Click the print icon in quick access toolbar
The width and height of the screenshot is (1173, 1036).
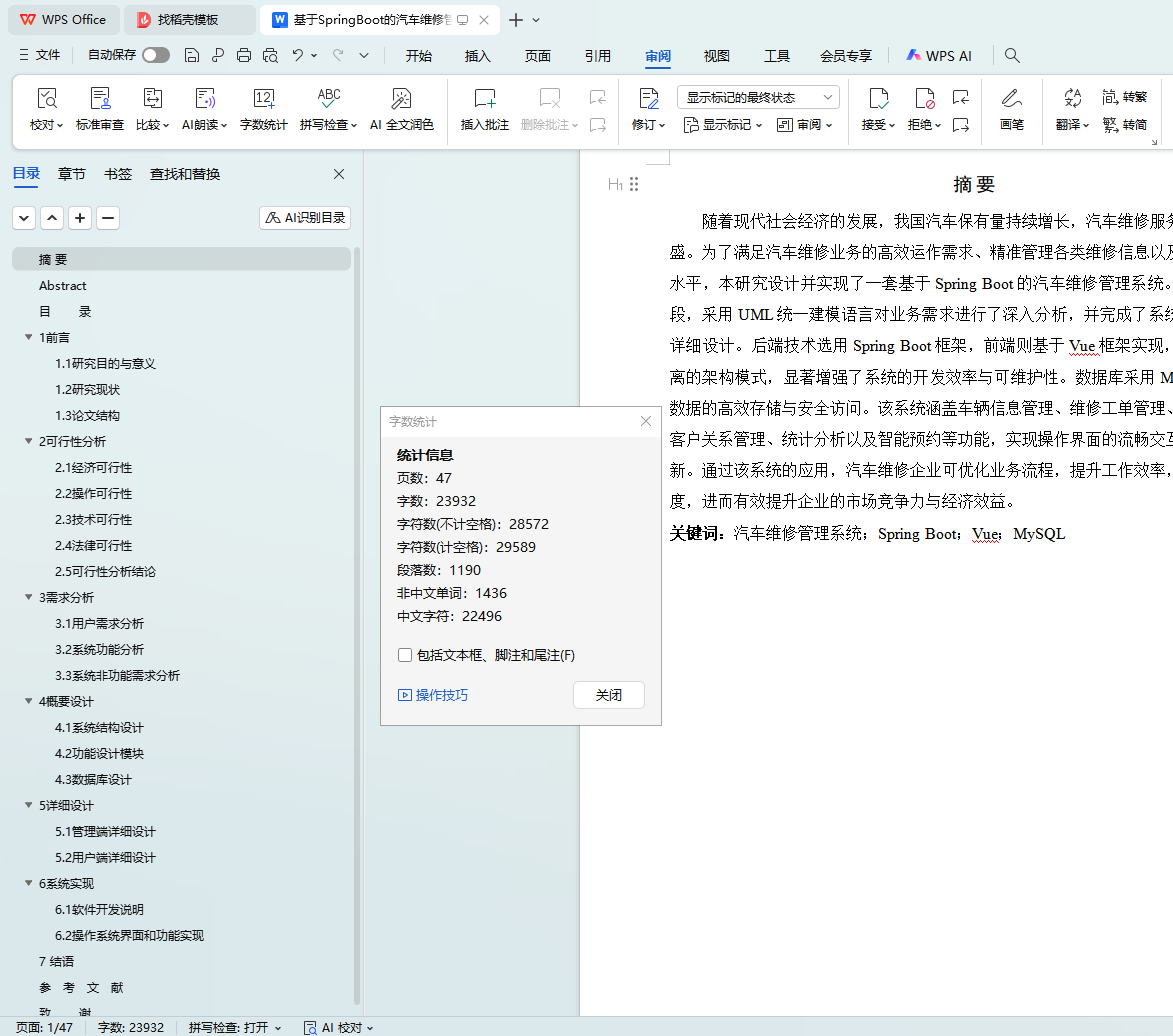[243, 56]
